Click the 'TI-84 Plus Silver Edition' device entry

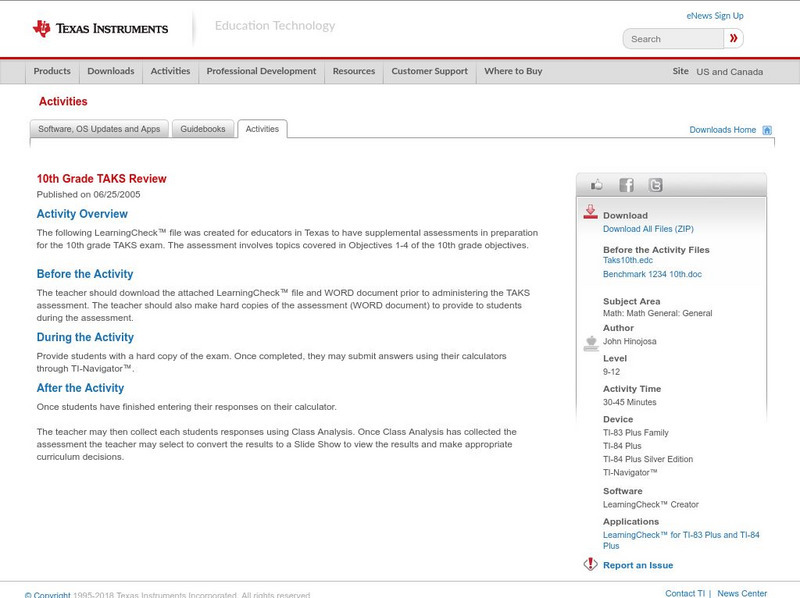point(648,459)
